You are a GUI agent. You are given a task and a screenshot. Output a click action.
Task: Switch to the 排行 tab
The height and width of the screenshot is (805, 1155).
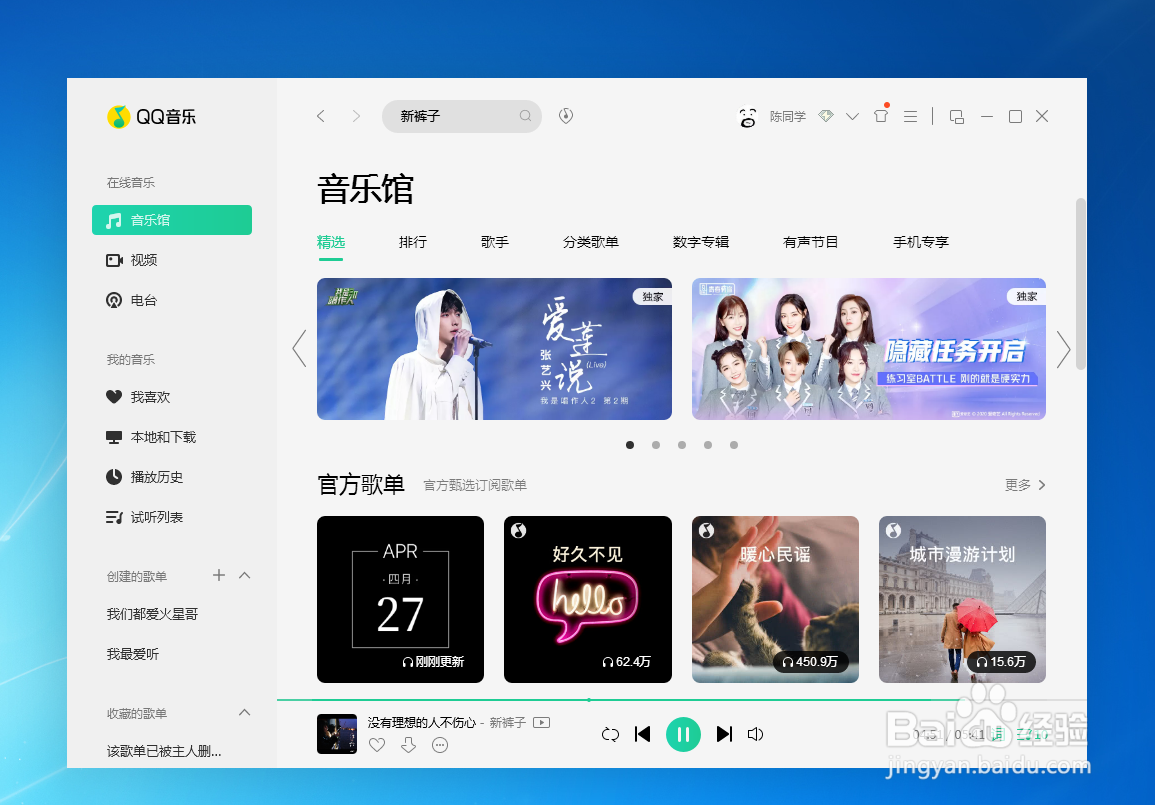click(x=412, y=242)
